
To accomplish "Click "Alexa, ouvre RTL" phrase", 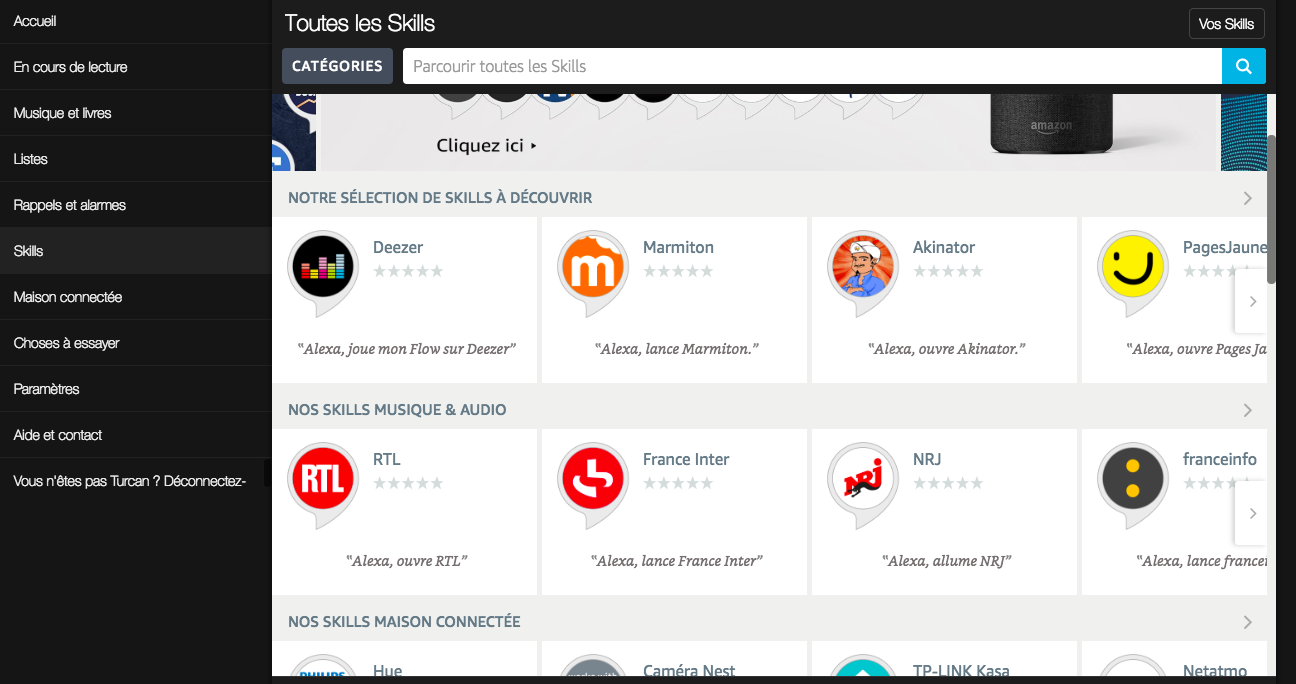I will (x=407, y=561).
